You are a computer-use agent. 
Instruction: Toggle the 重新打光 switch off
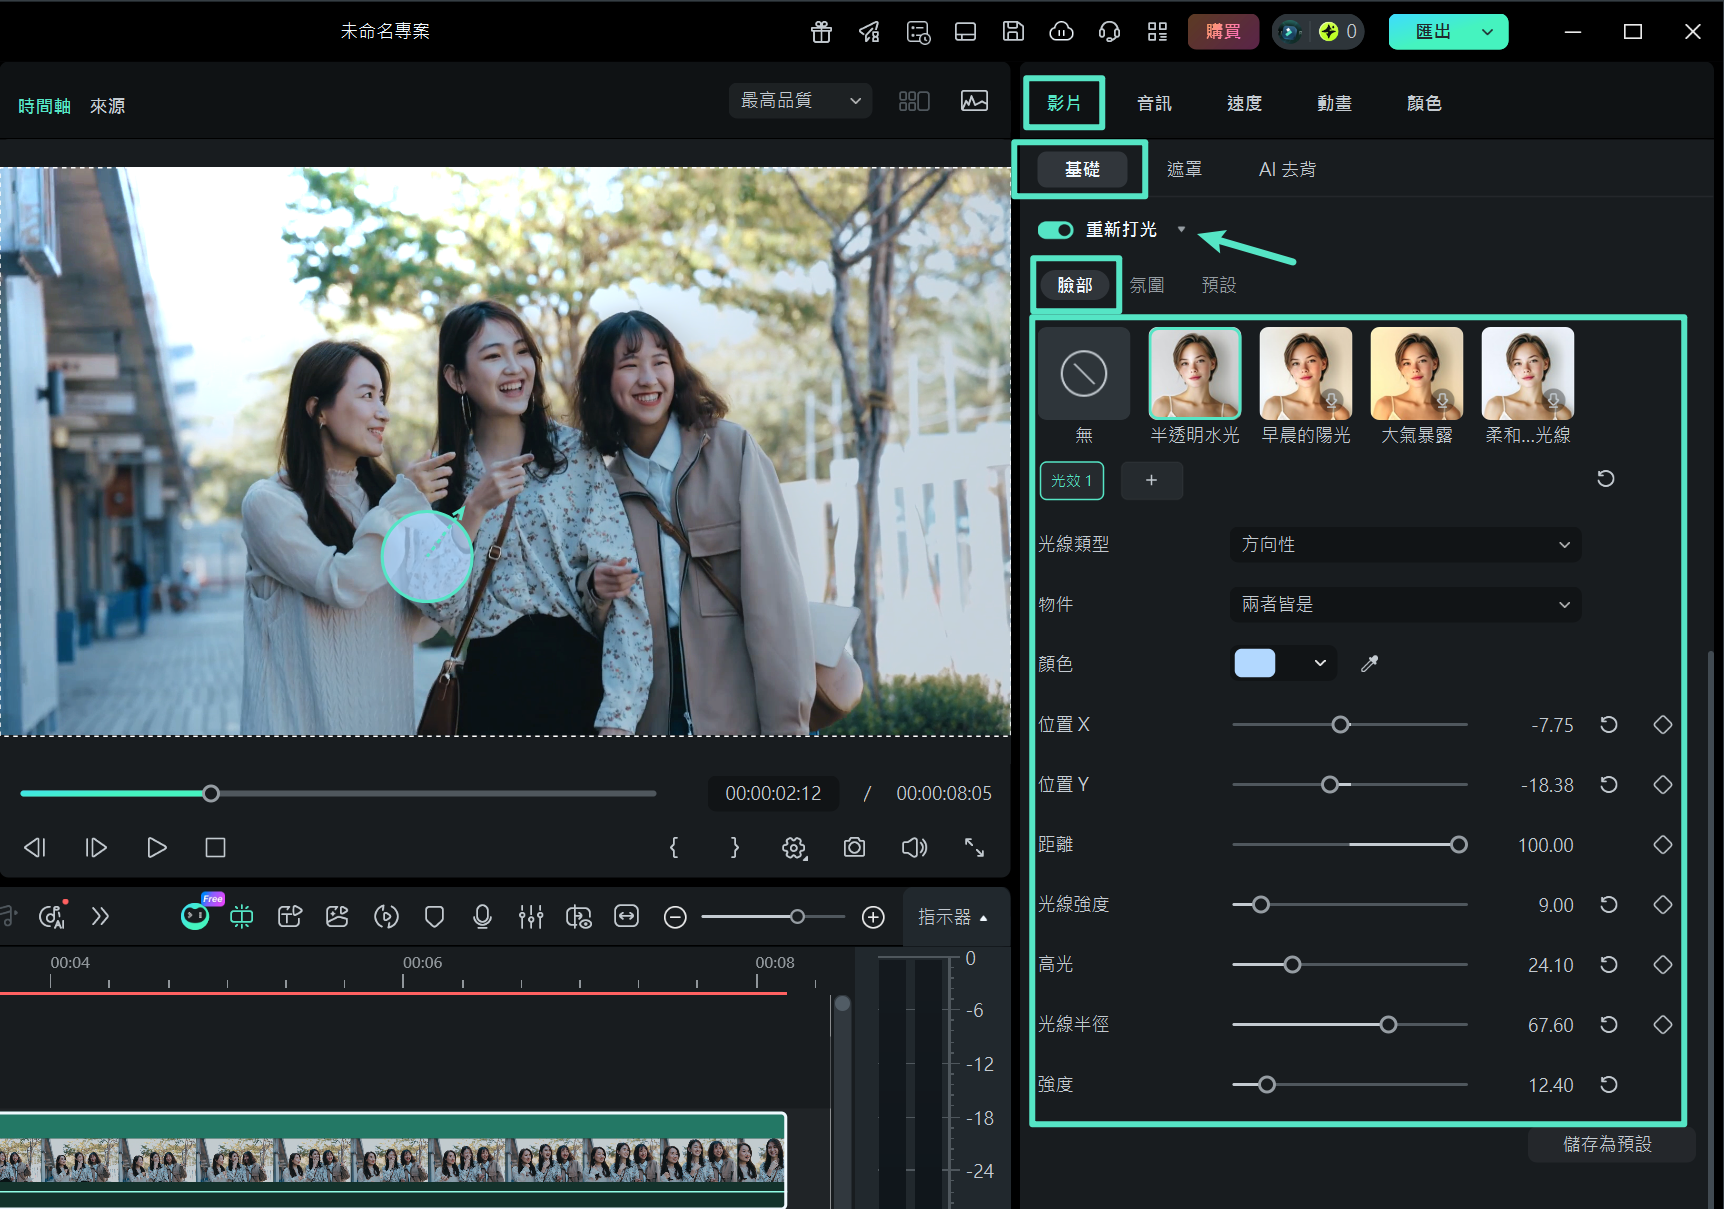pos(1055,230)
